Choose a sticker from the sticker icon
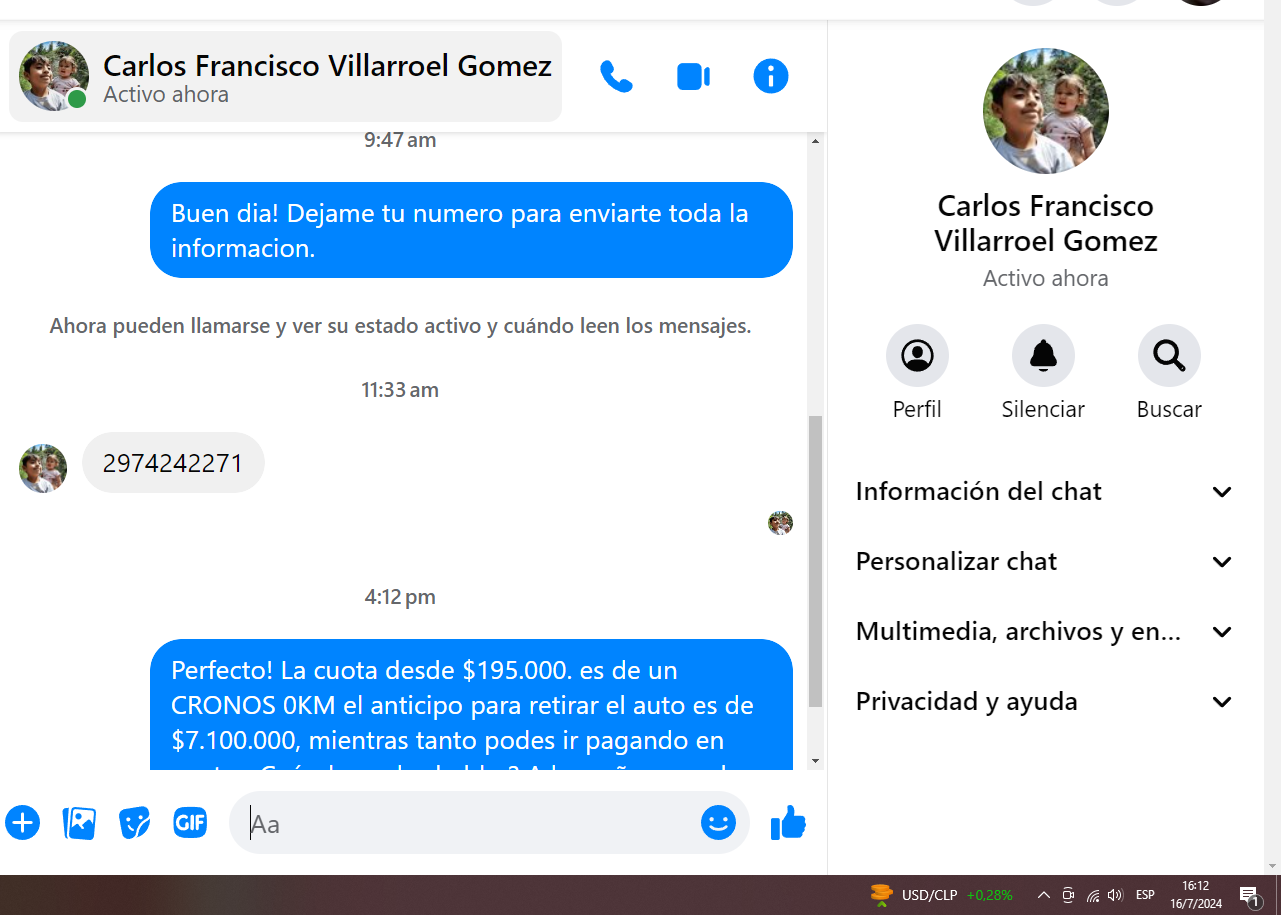This screenshot has height=915, width=1281. 135,823
